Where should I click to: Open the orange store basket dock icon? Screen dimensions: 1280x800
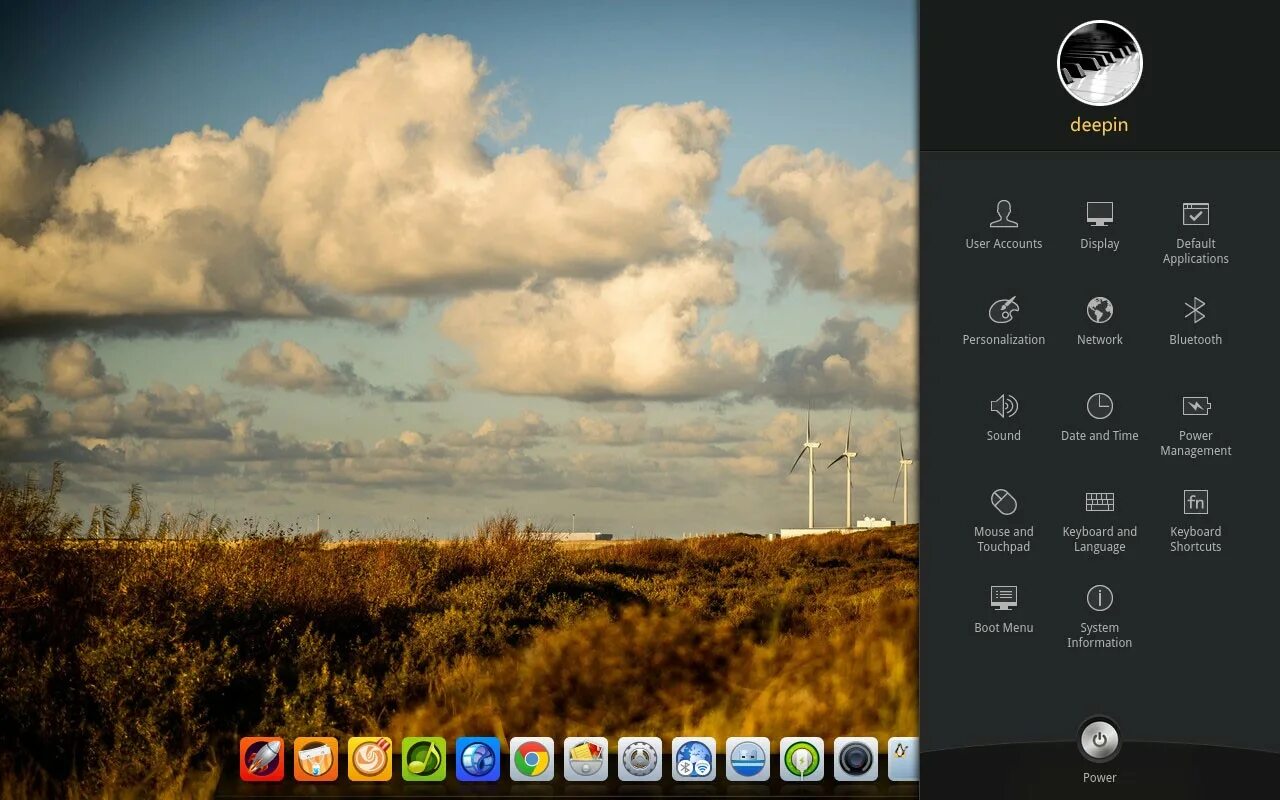(x=316, y=760)
